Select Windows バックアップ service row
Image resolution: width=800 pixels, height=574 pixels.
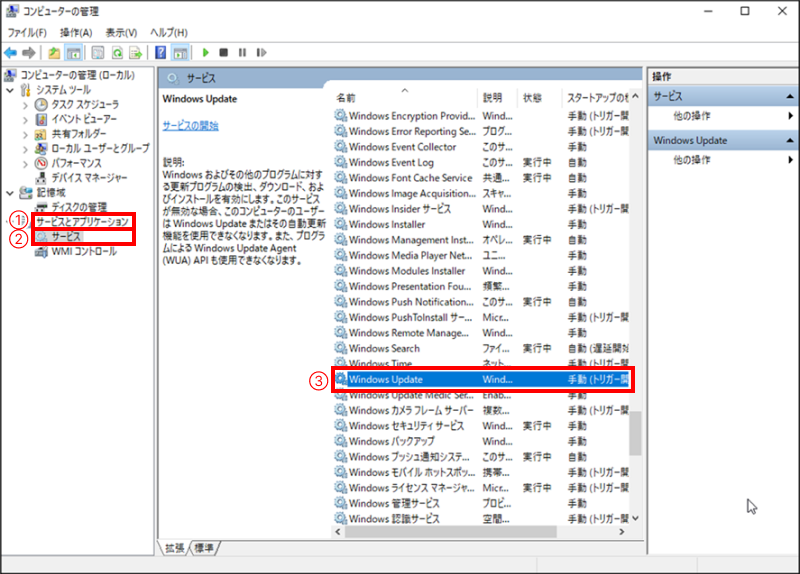click(x=482, y=441)
